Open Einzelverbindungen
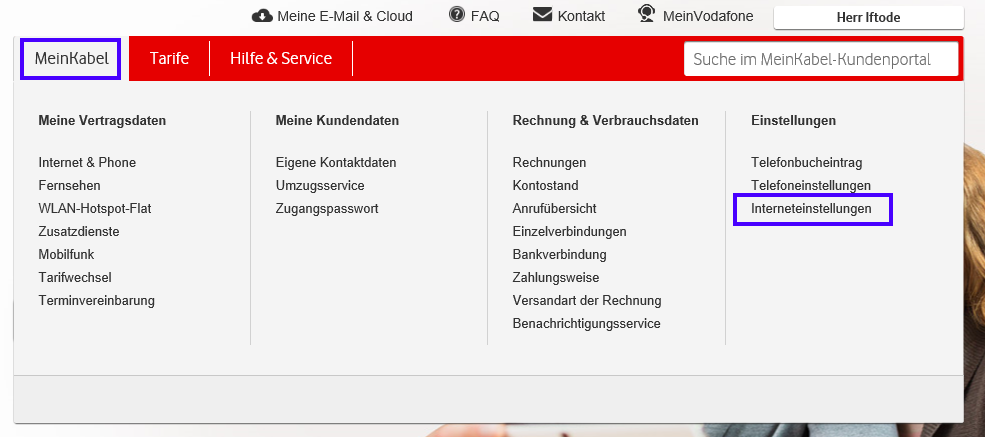Image resolution: width=985 pixels, height=437 pixels. click(x=569, y=232)
